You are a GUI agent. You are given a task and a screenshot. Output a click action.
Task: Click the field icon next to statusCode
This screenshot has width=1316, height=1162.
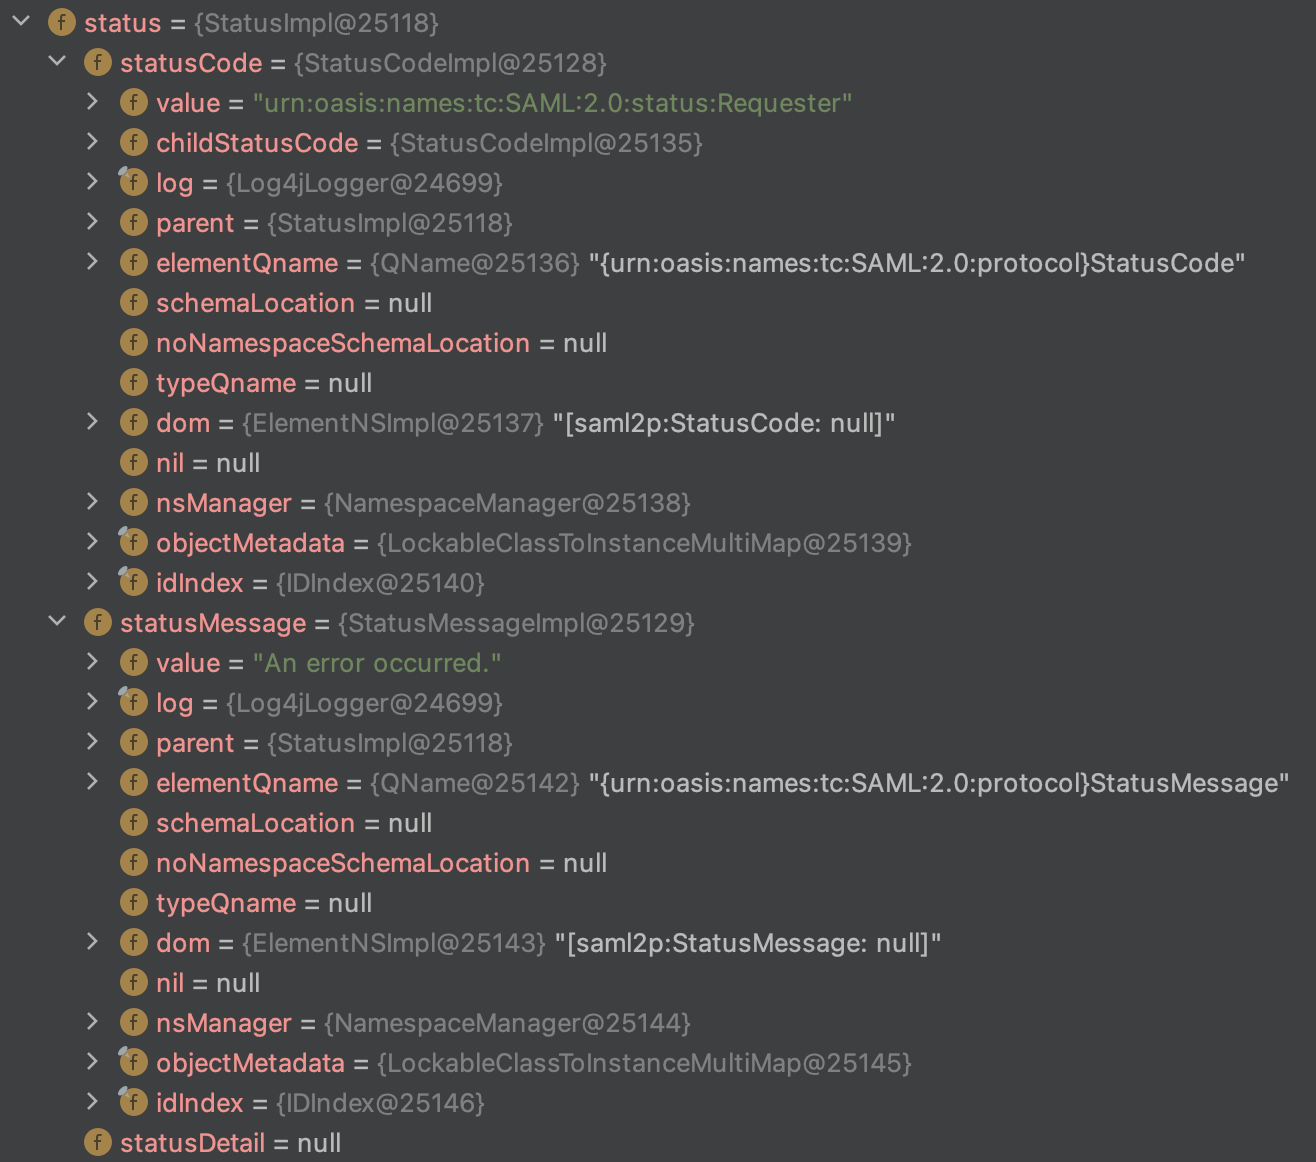click(97, 62)
